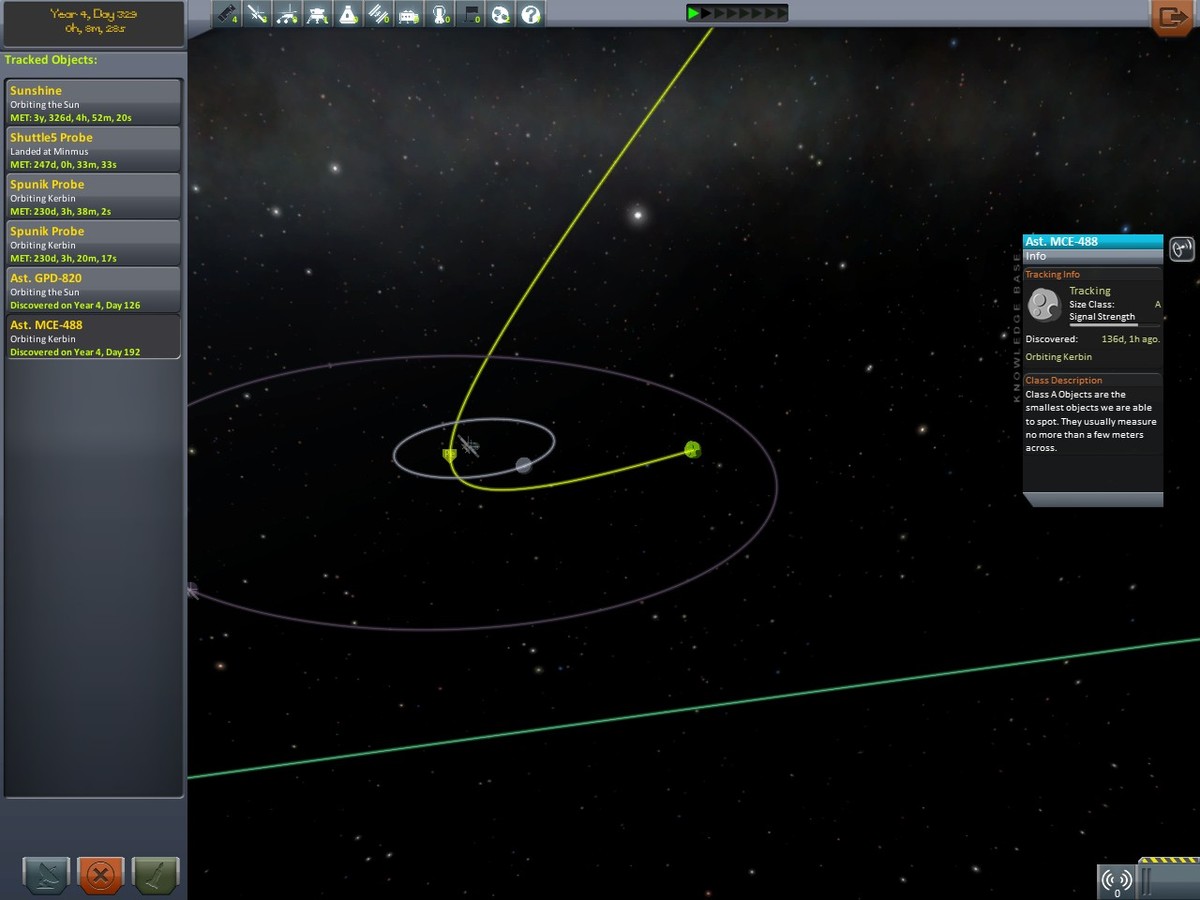Select Spunik Probe with MET 3h, 38m

(94, 197)
